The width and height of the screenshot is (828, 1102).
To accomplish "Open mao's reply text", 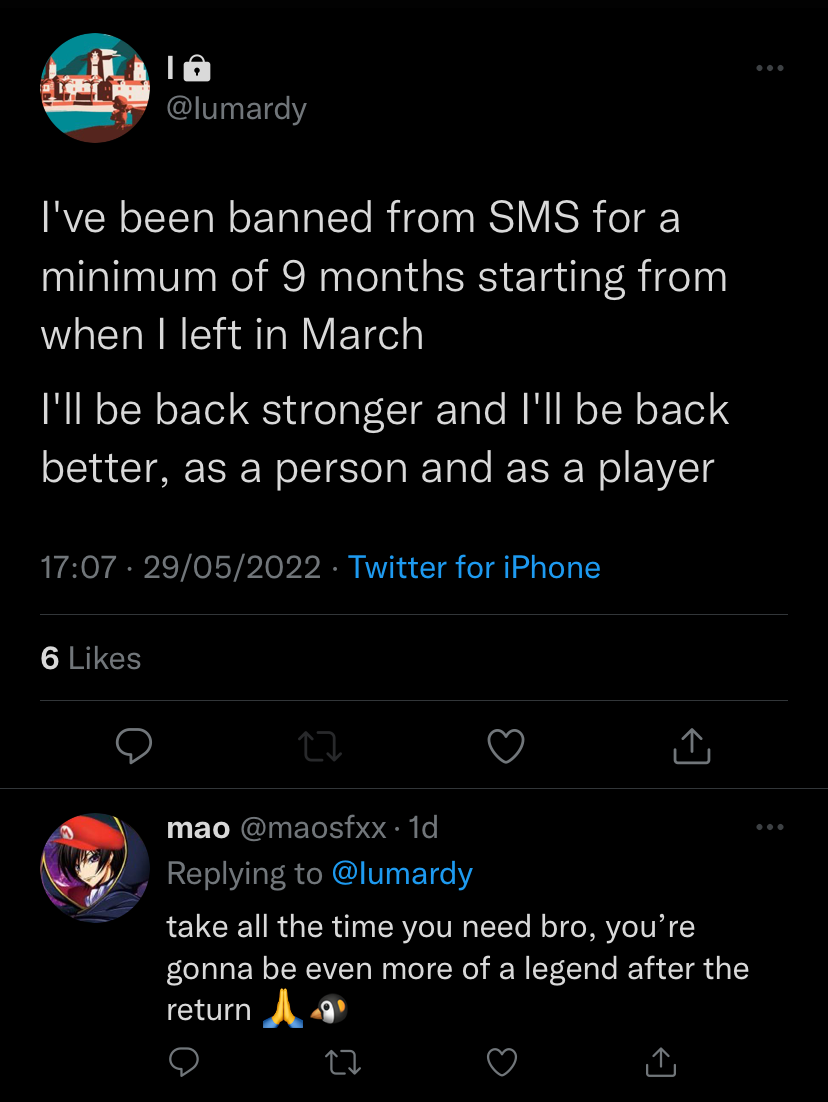I will pyautogui.click(x=457, y=968).
